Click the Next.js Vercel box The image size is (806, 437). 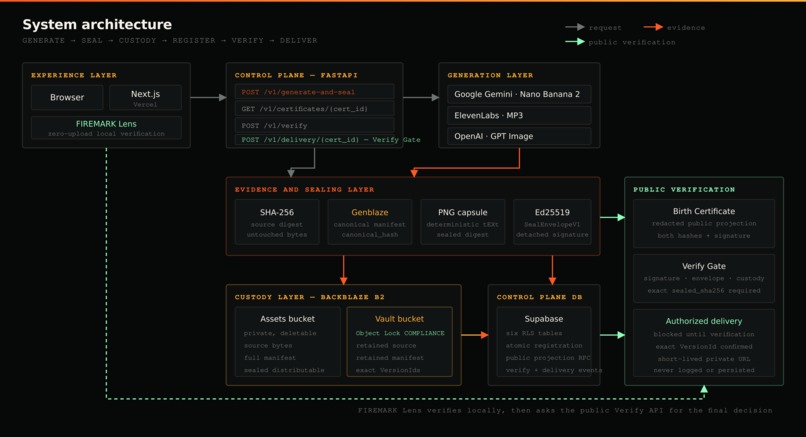pyautogui.click(x=145, y=97)
